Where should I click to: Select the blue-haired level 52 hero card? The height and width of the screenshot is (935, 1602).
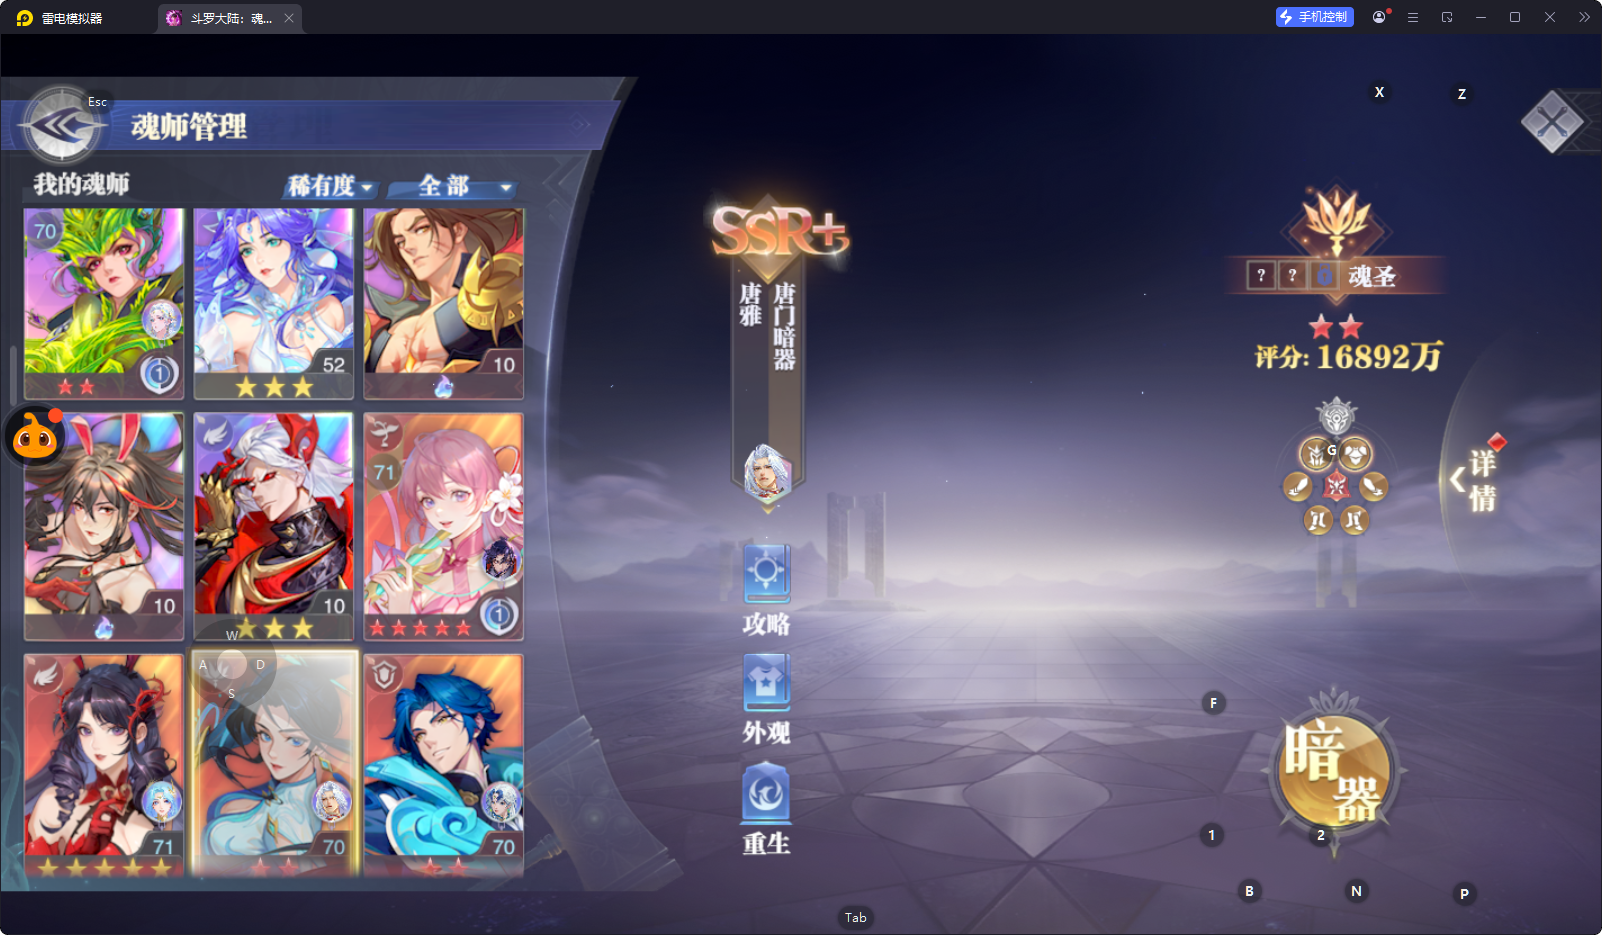tap(274, 304)
